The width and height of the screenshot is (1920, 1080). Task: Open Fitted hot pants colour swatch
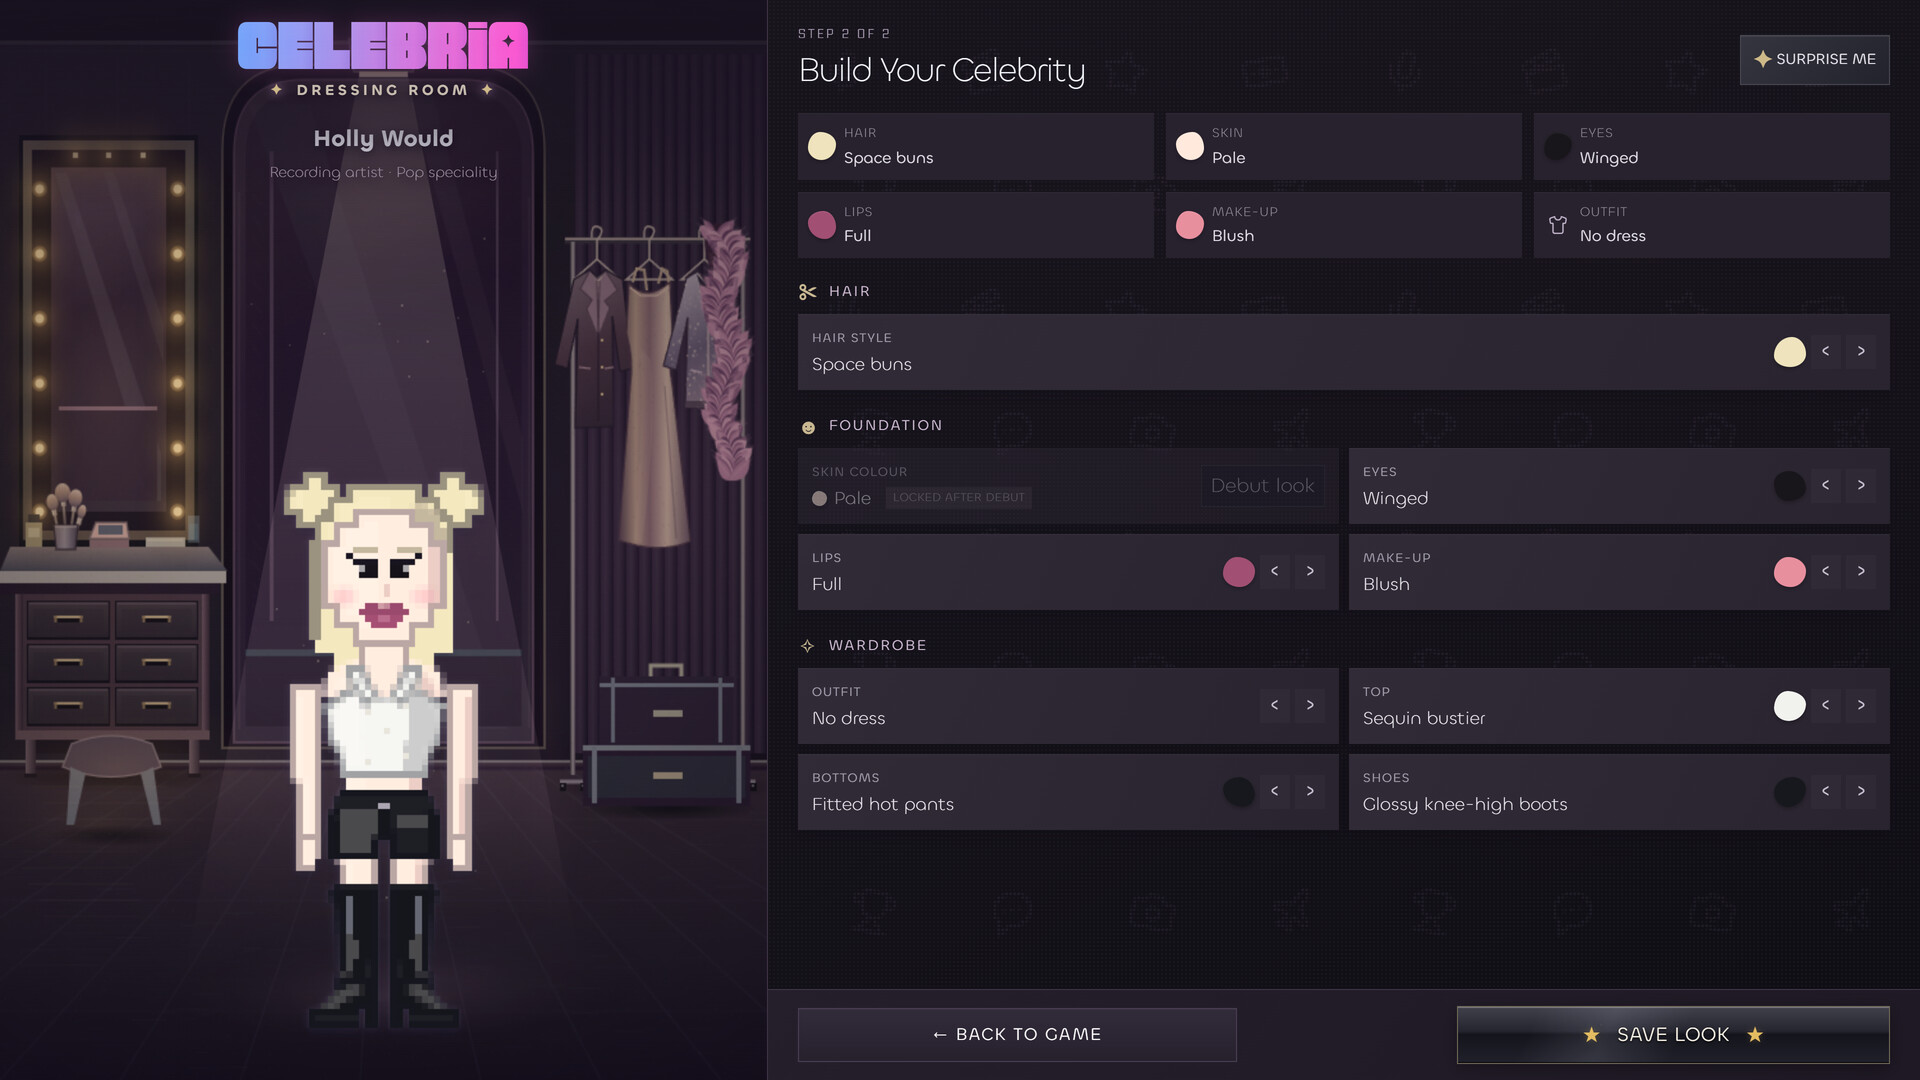pos(1238,792)
